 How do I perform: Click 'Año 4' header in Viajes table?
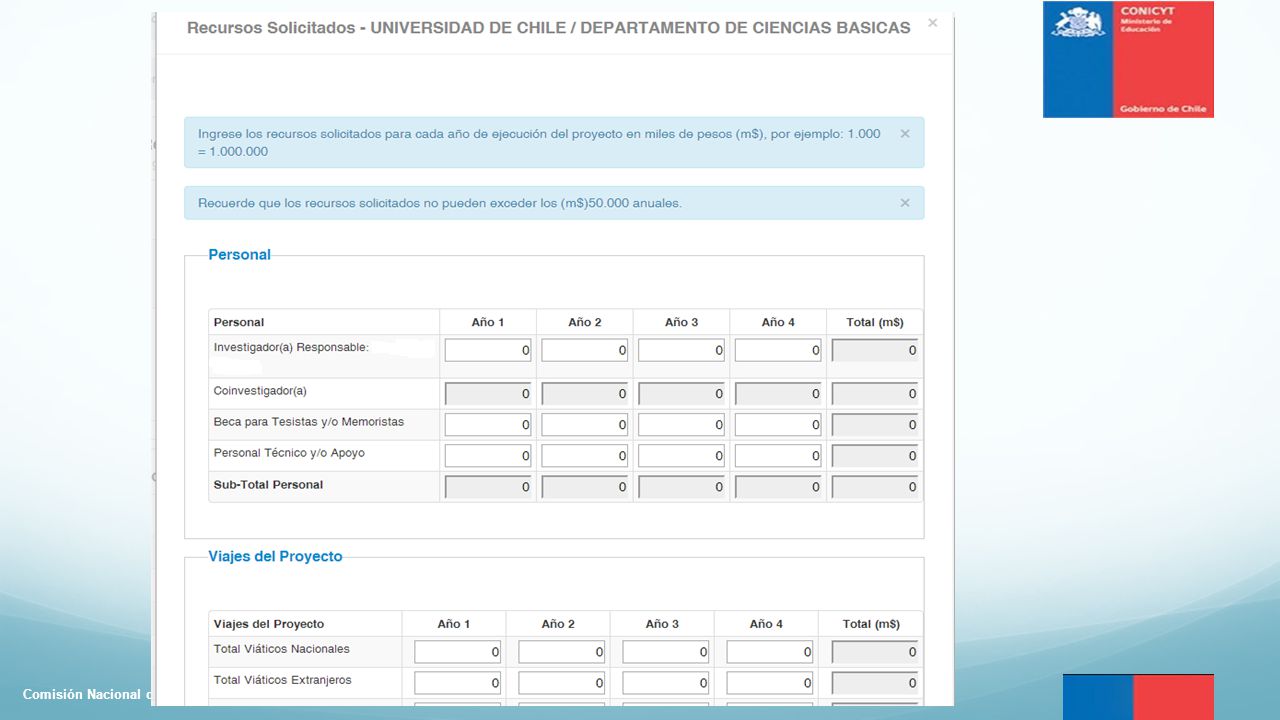(x=766, y=624)
